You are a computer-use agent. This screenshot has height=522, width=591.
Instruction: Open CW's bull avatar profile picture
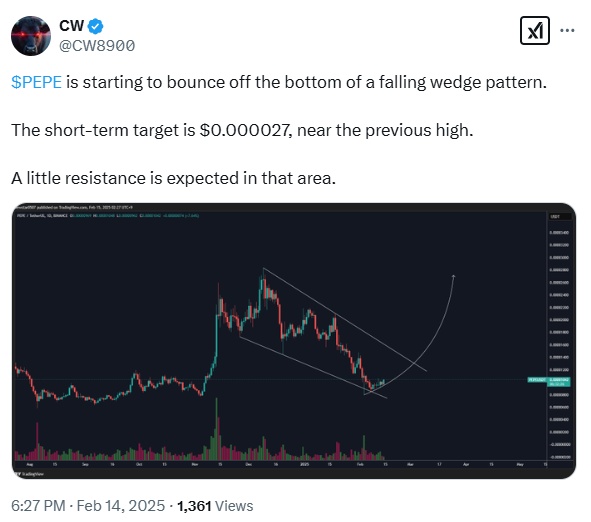click(x=31, y=36)
